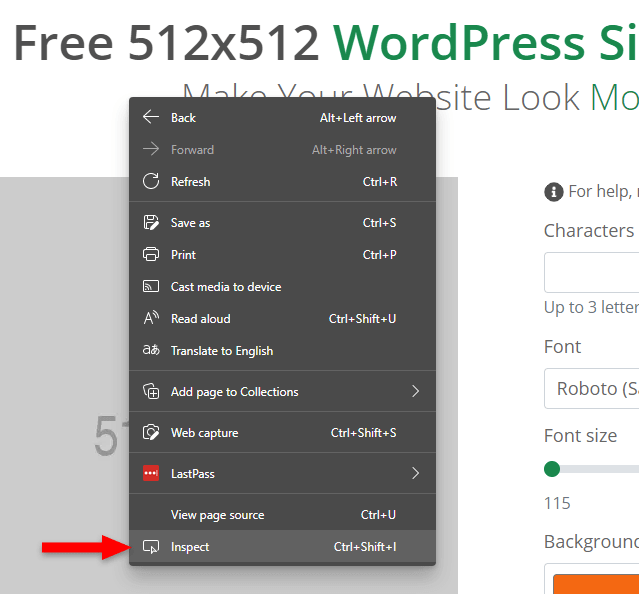This screenshot has height=594, width=639.
Task: Choose Refresh in the context menu
Action: pos(282,182)
